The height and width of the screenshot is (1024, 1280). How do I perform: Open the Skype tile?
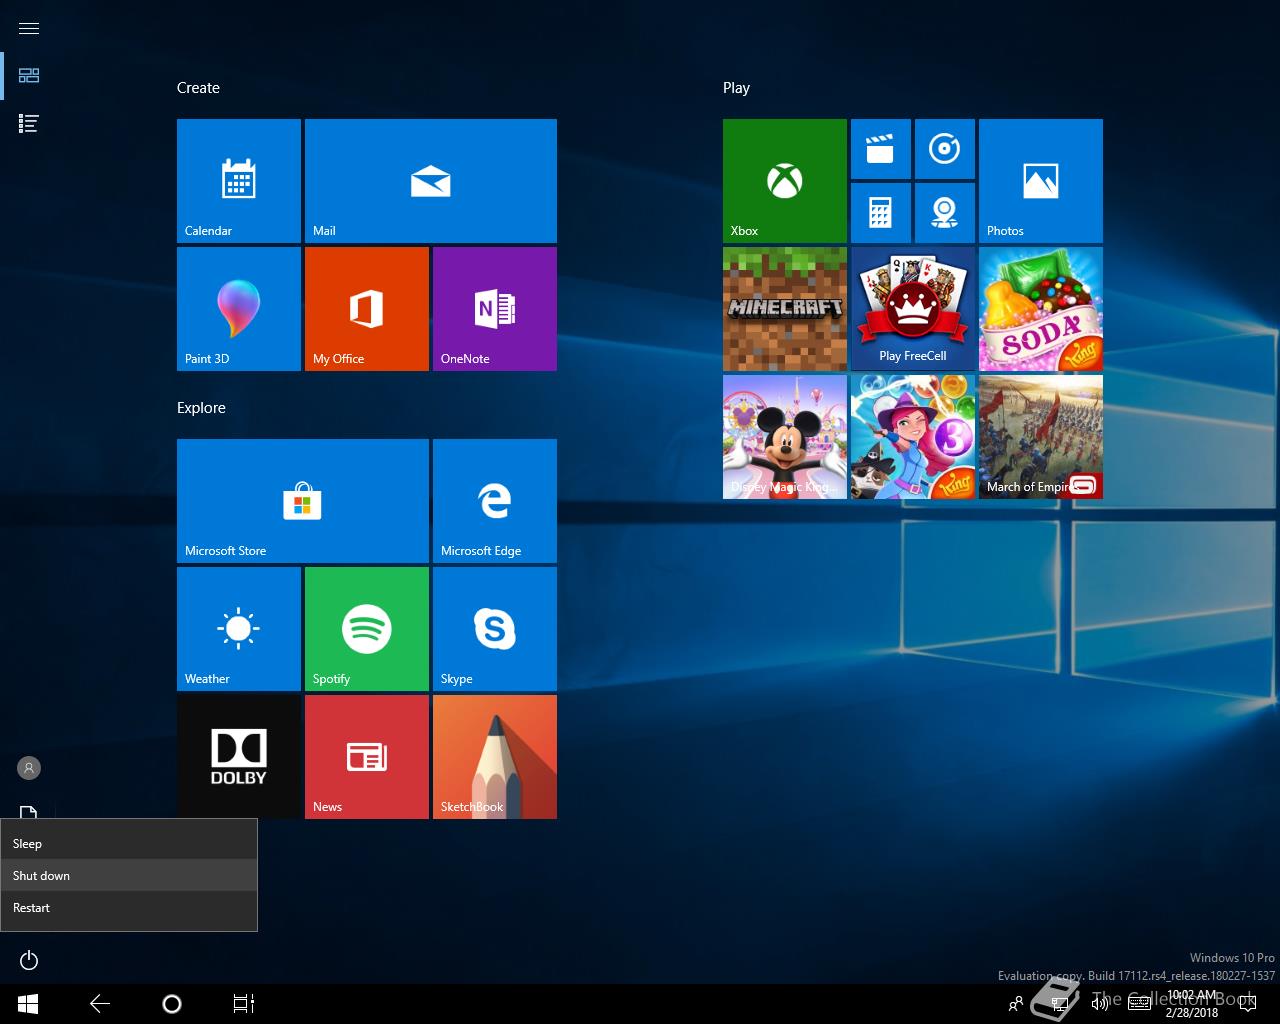(495, 629)
